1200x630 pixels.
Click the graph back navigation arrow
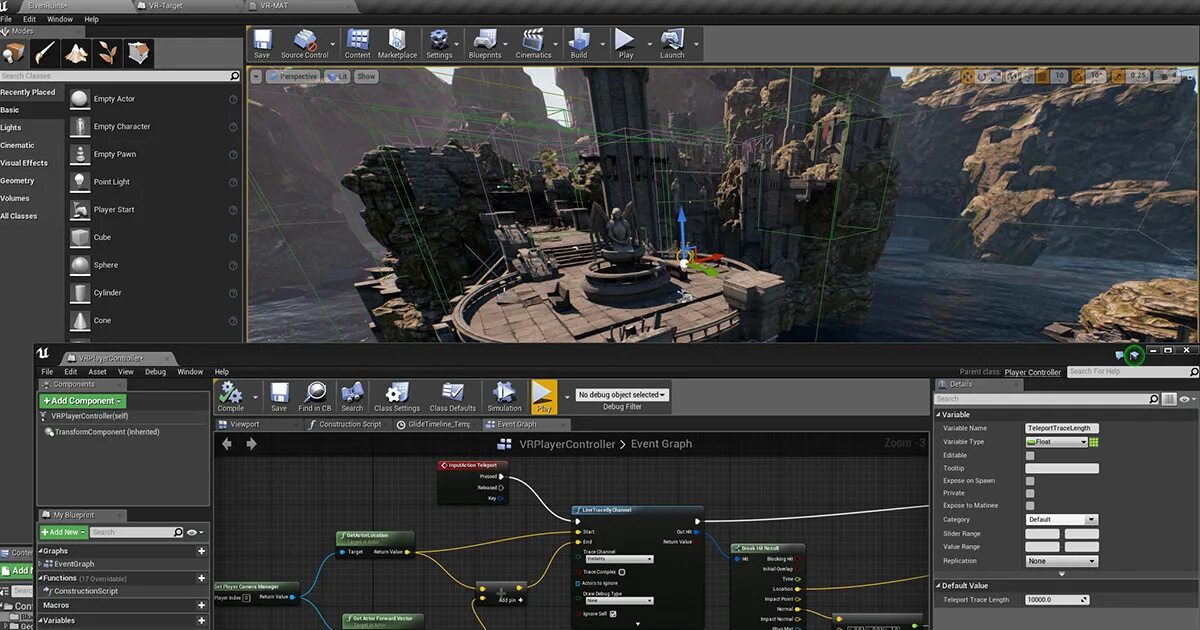[x=227, y=444]
